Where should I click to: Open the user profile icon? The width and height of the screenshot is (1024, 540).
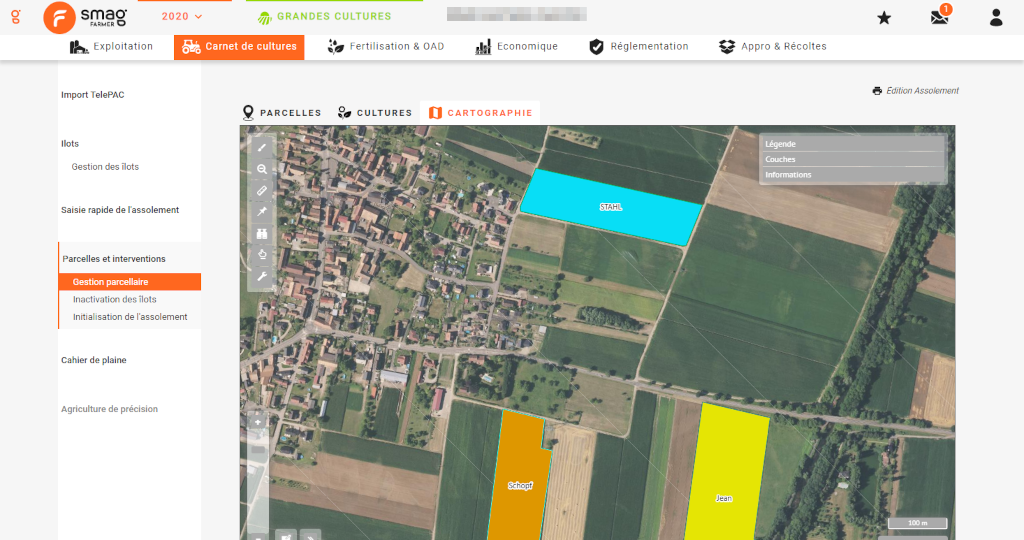[995, 17]
